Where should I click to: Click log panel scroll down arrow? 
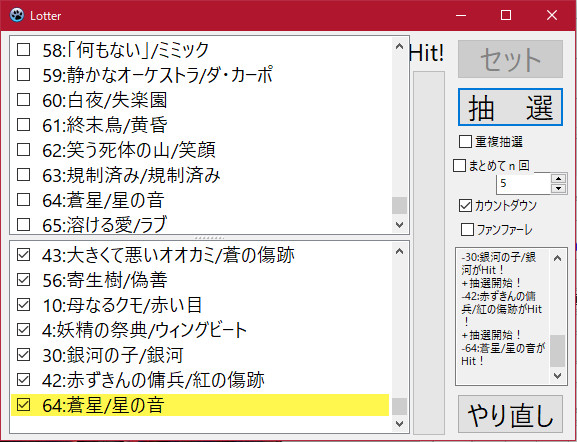click(x=557, y=376)
